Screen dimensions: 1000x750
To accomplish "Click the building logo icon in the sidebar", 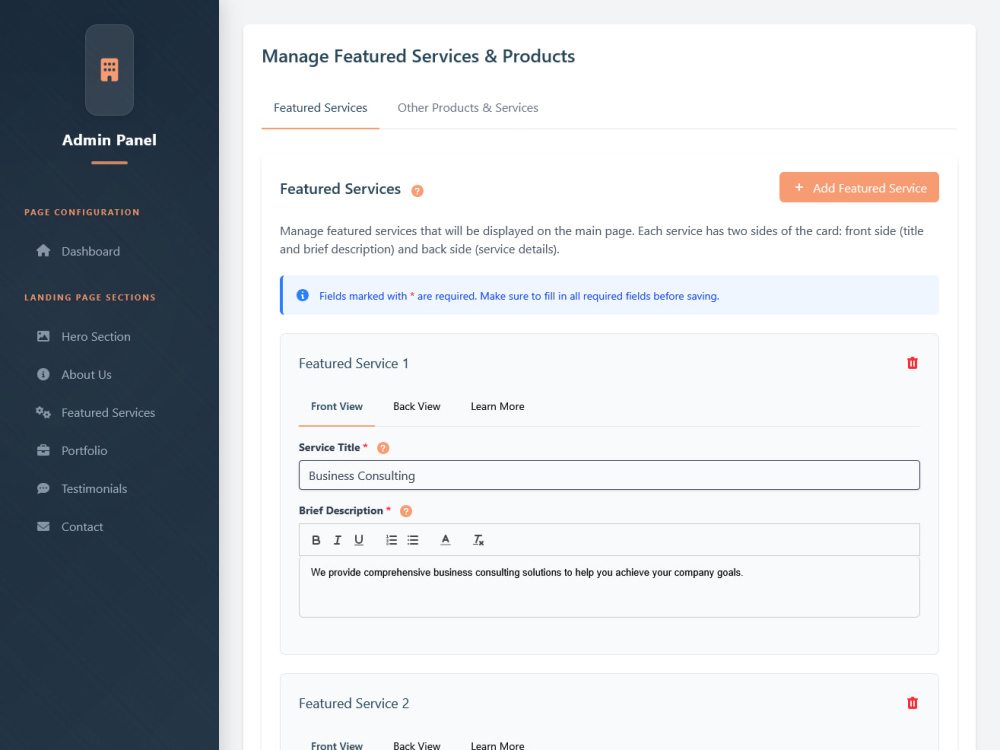I will [109, 70].
